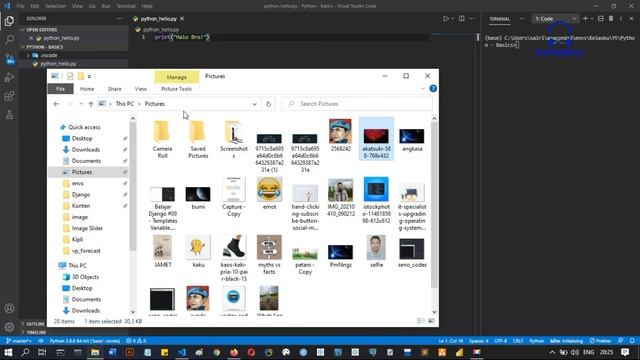The image size is (640, 360).
Task: Split the VS Code editor right
Action: 461,19
